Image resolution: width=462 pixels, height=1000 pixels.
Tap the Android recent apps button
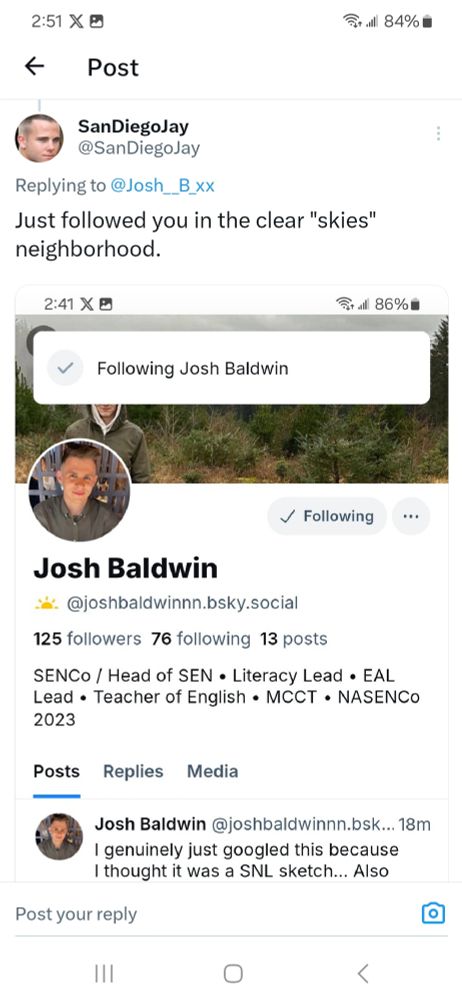[104, 973]
